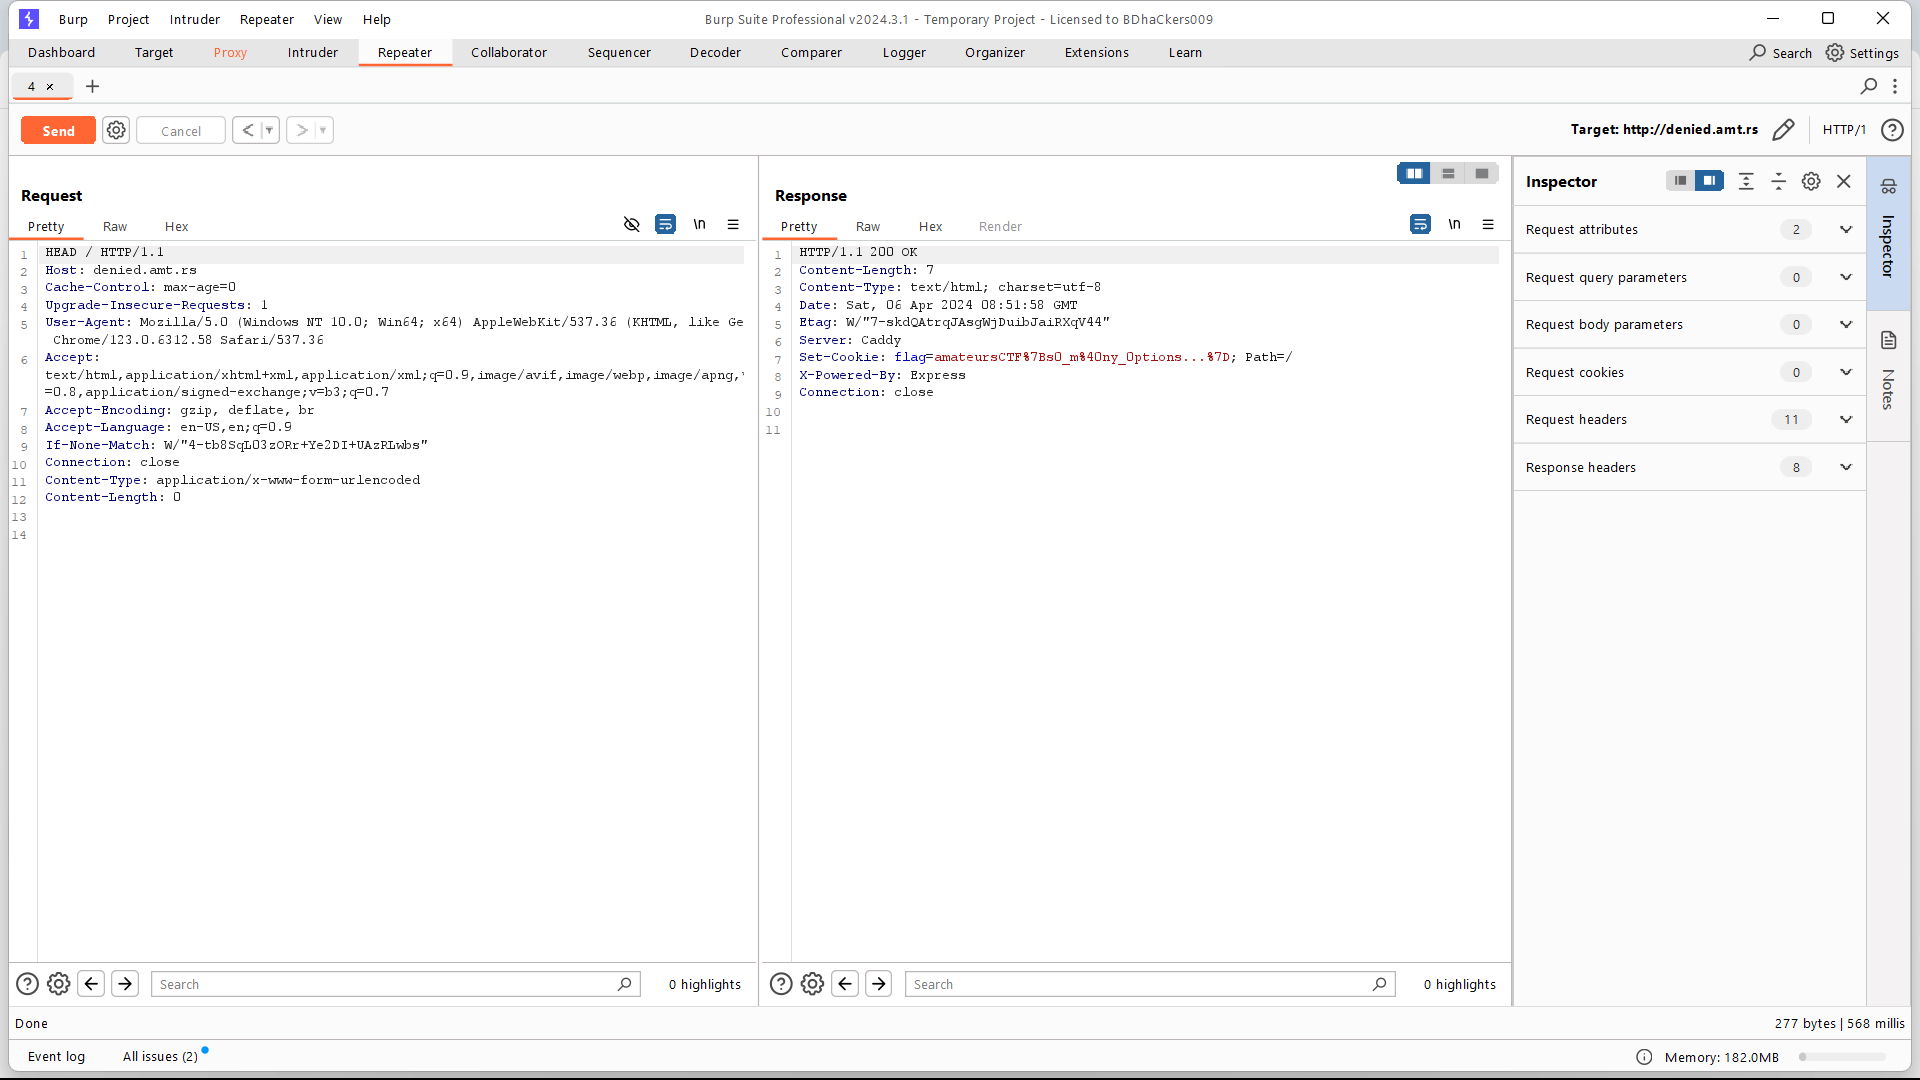Viewport: 1920px width, 1080px height.
Task: Toggle show newline characters in Request
Action: [699, 225]
